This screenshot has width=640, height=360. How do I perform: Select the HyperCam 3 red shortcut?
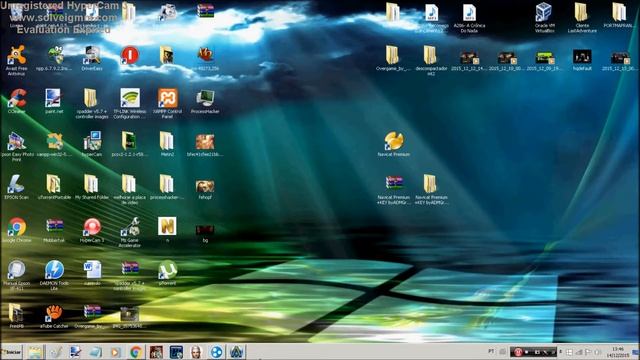click(92, 230)
